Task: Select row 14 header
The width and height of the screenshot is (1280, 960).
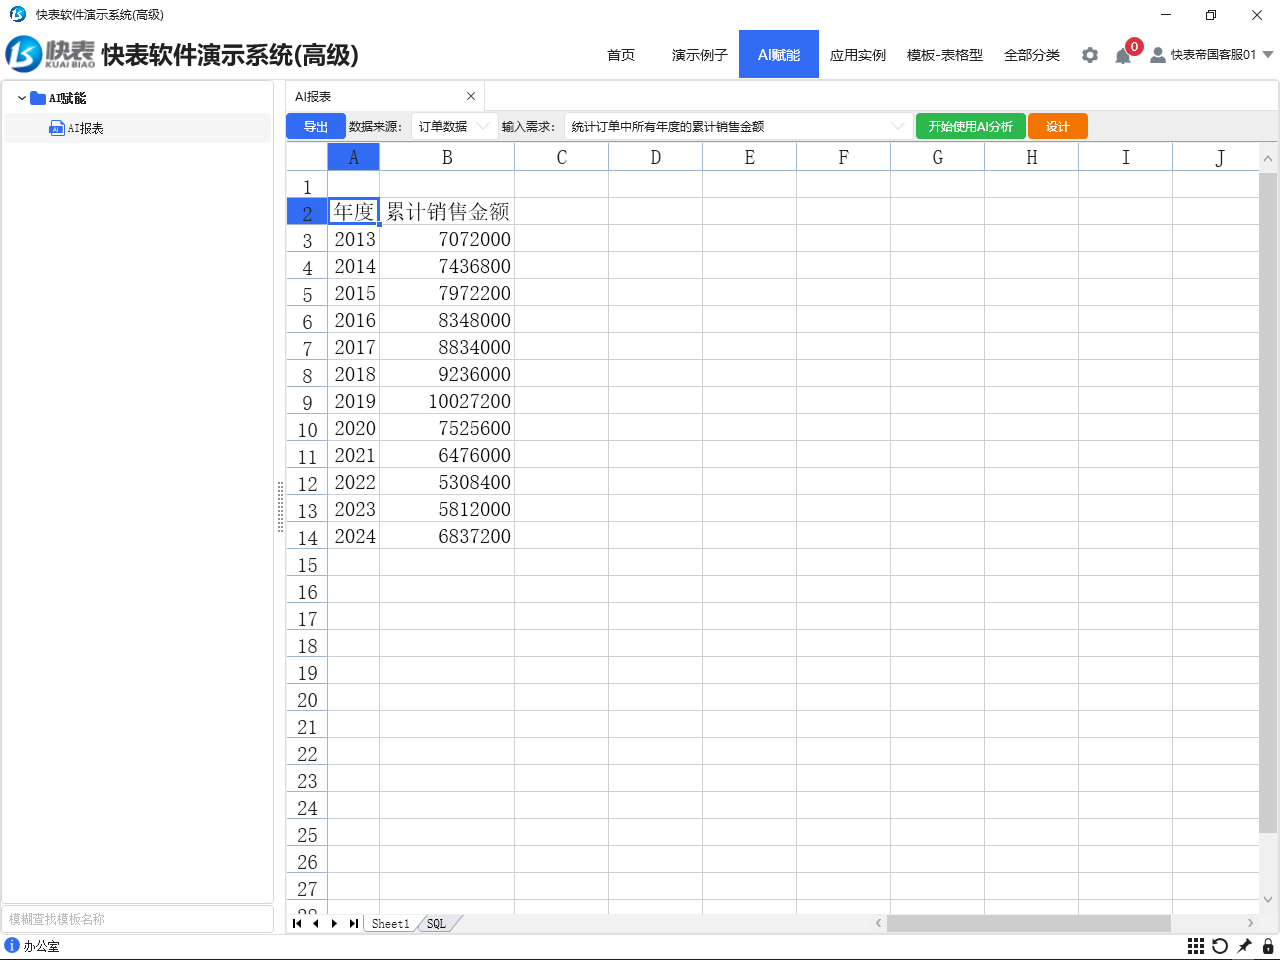Action: (307, 537)
